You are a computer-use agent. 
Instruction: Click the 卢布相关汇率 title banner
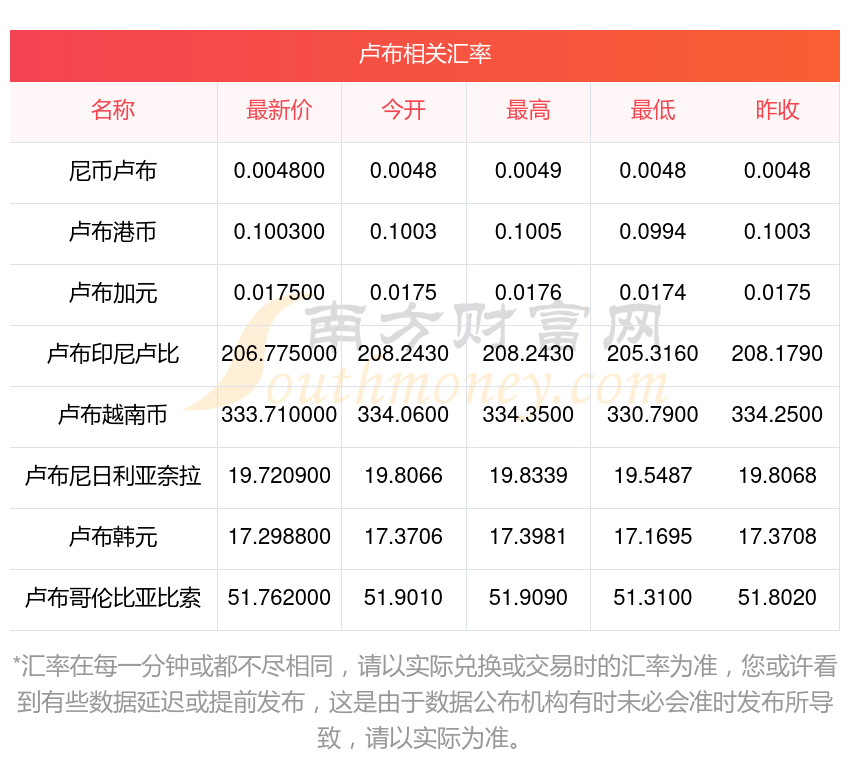point(424,55)
